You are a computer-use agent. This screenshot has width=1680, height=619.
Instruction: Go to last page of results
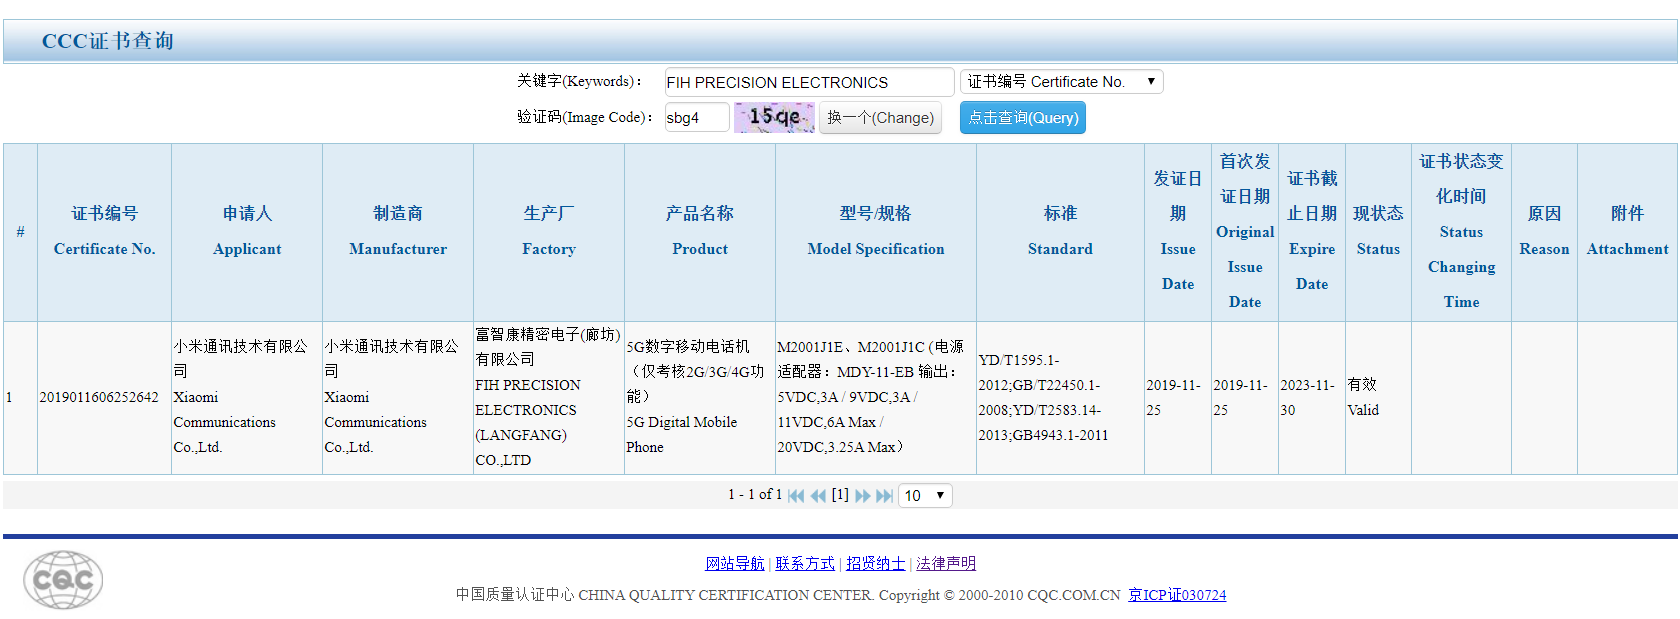pyautogui.click(x=884, y=496)
